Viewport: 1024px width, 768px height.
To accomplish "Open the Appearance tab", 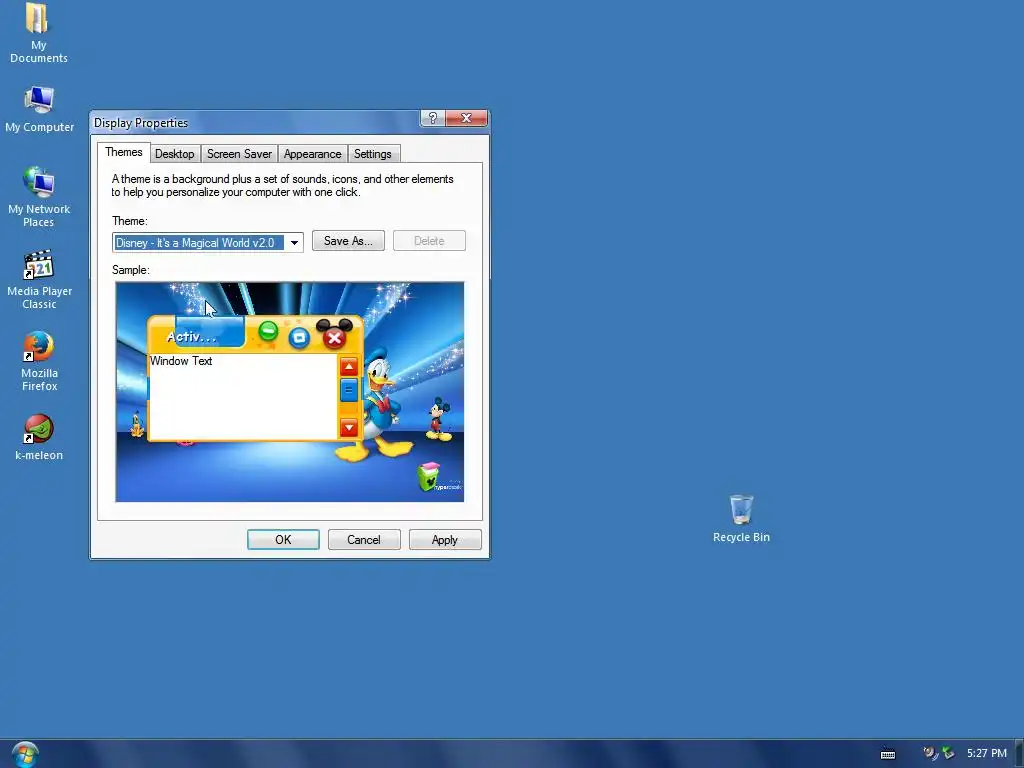I will 312,154.
